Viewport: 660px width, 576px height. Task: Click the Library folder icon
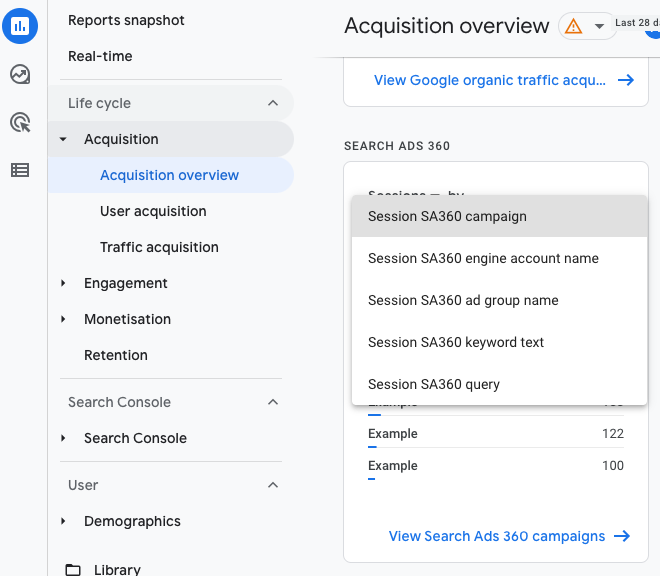pos(73,570)
